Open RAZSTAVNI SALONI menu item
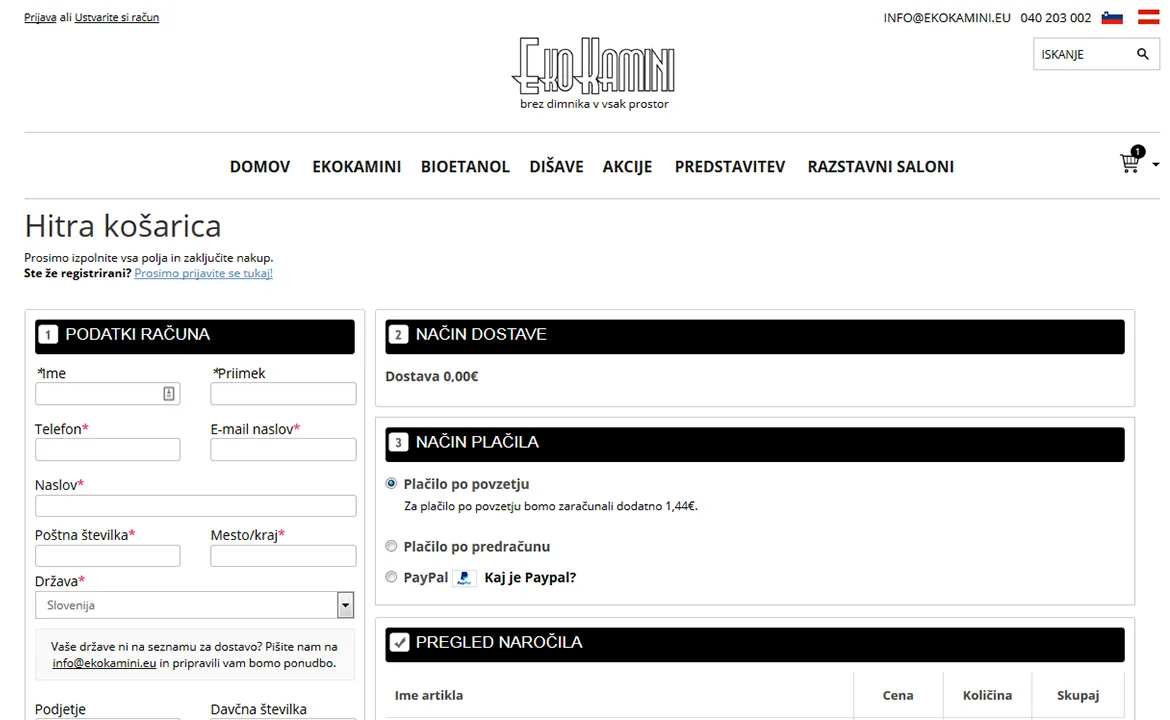Viewport: 1170px width, 720px height. pos(880,166)
